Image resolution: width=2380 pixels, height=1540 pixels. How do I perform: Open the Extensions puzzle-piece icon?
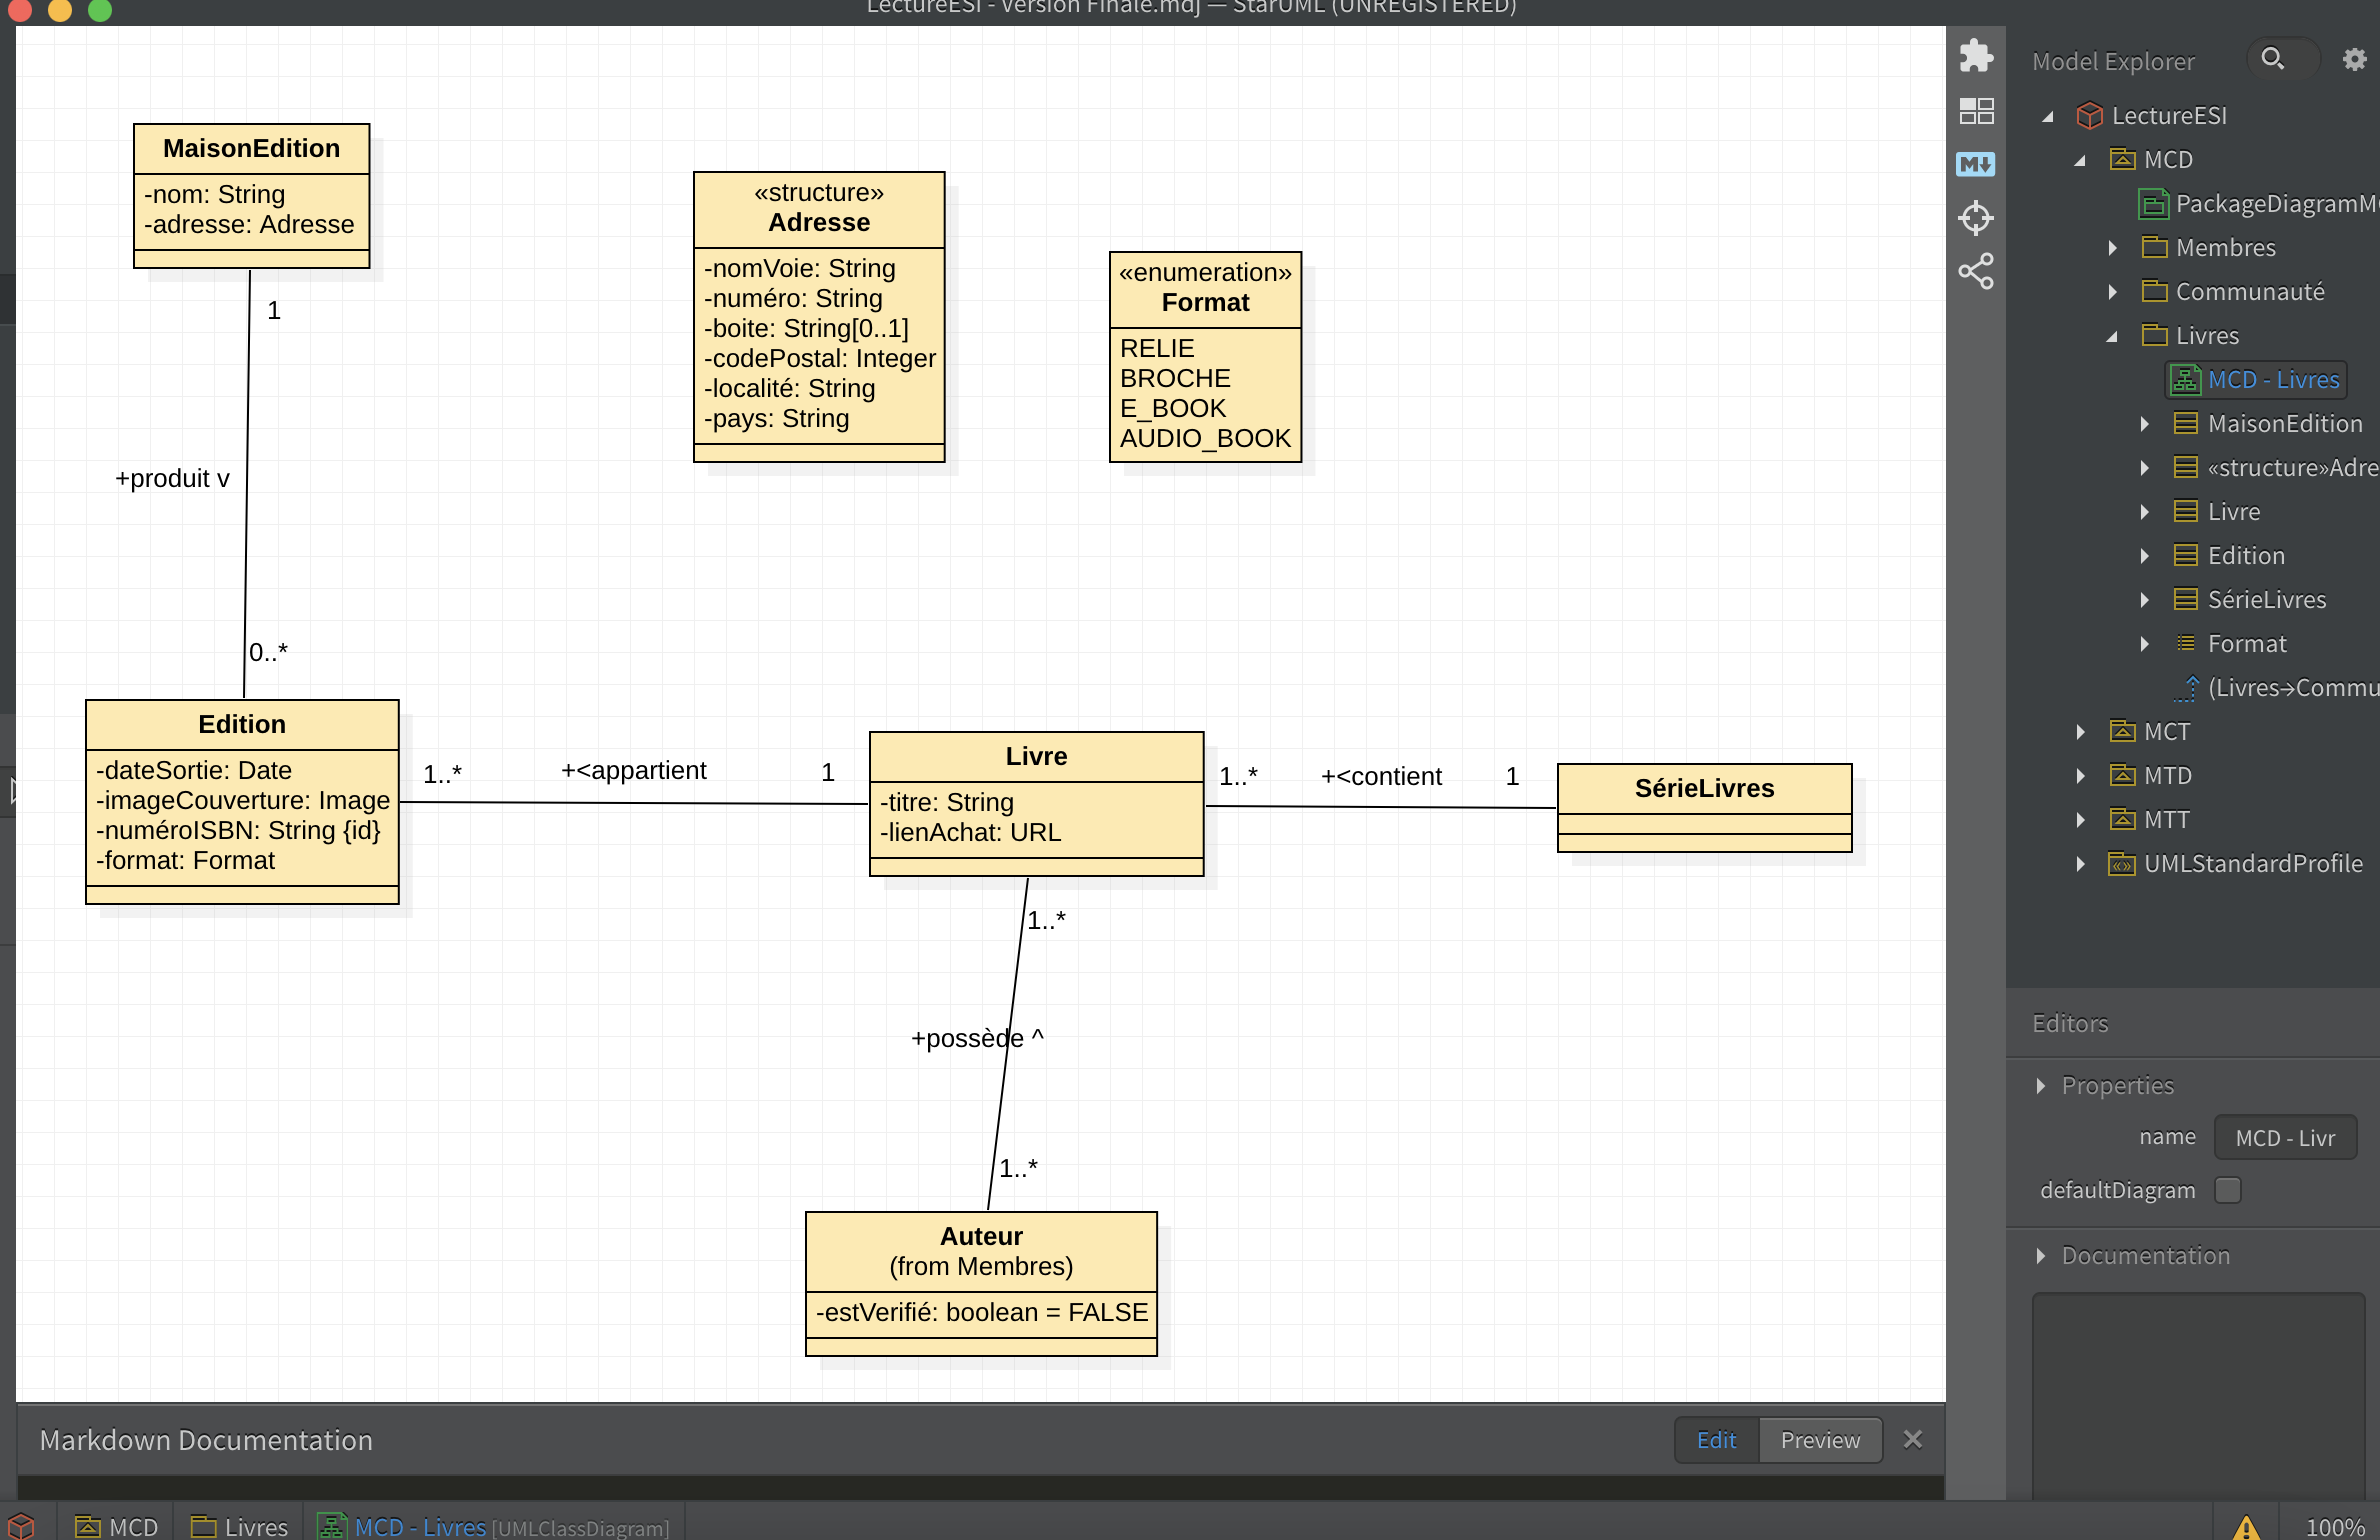(x=1976, y=56)
